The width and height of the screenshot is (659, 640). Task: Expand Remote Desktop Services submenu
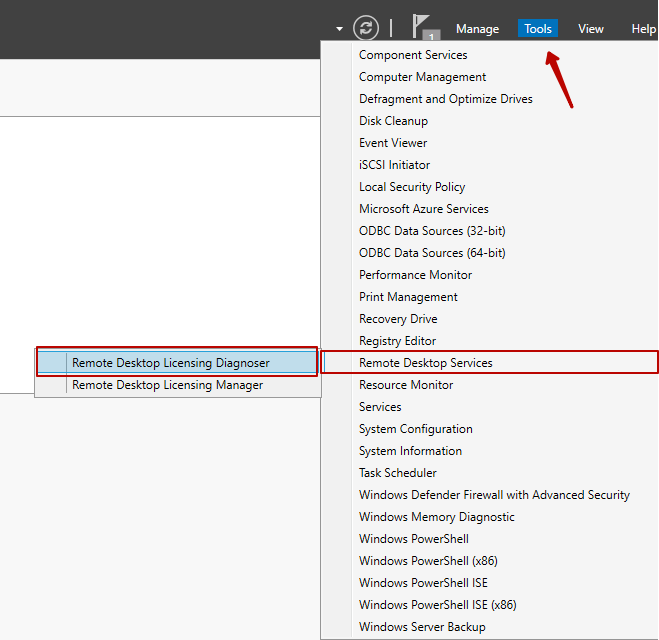click(426, 363)
